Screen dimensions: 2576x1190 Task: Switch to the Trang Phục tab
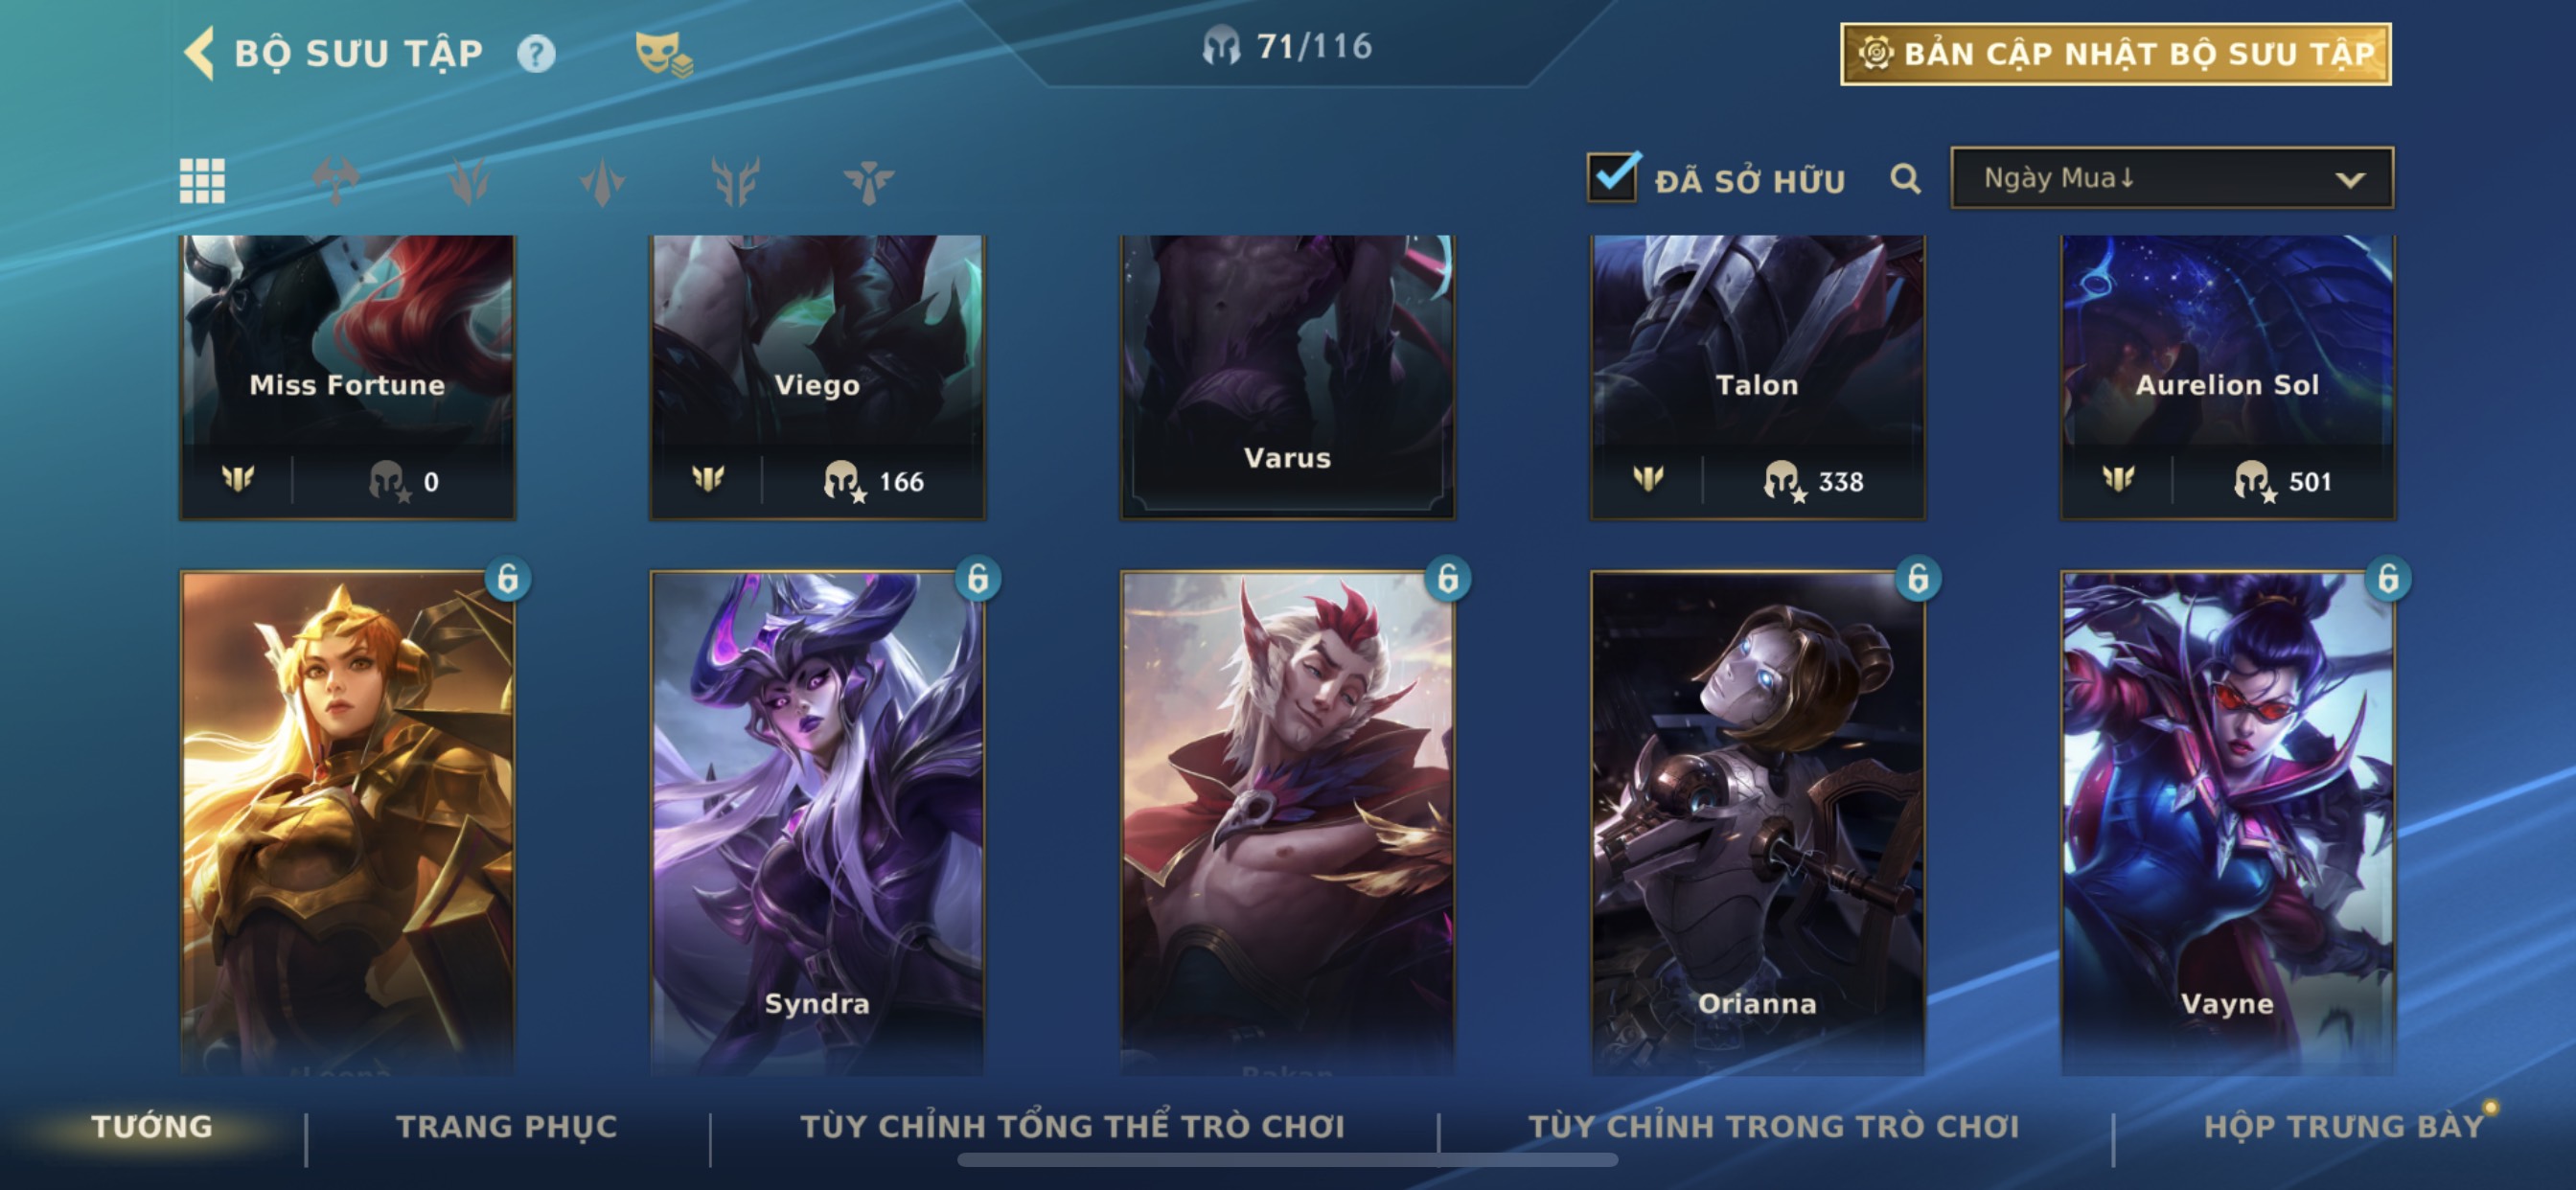click(x=507, y=1126)
